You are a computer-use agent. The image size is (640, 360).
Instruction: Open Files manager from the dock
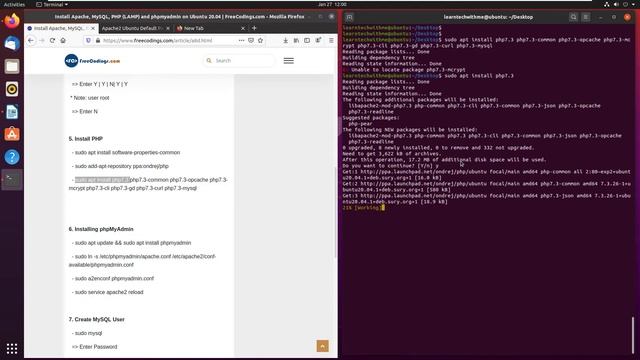[12, 66]
